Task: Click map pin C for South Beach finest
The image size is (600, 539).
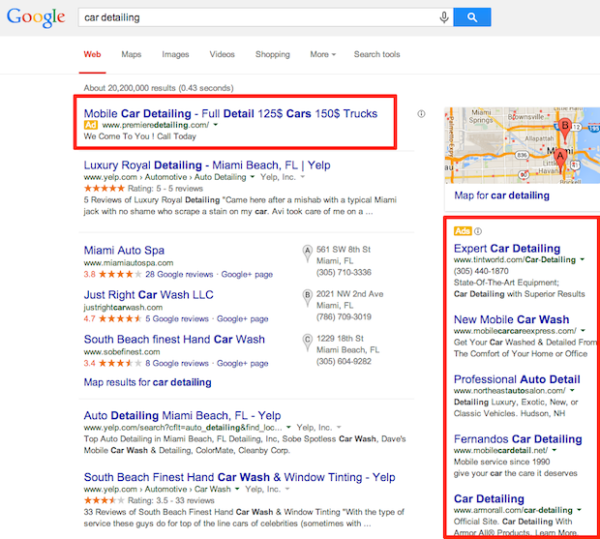Action: coord(307,342)
